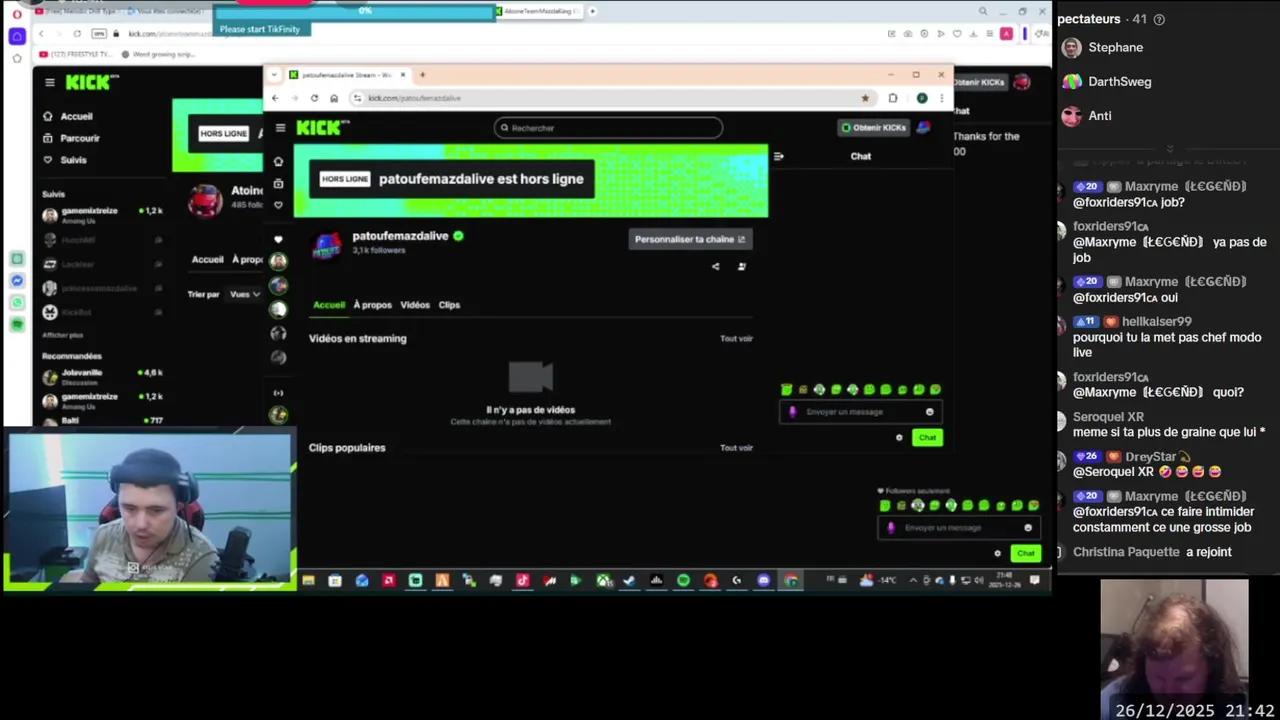The image size is (1280, 720).
Task: Open a new tab in front browser
Action: coord(422,75)
